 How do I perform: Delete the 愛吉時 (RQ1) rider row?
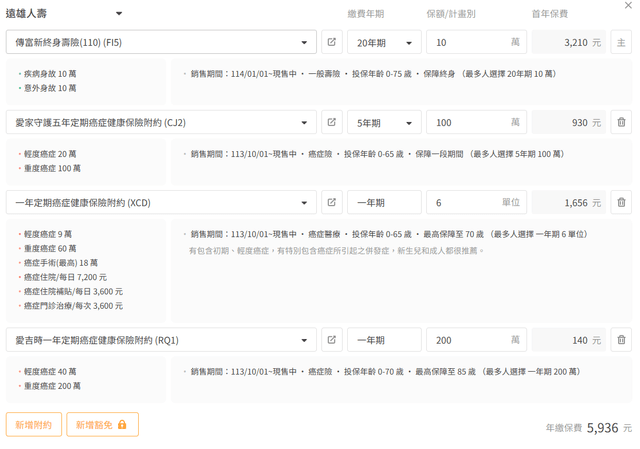coord(621,340)
